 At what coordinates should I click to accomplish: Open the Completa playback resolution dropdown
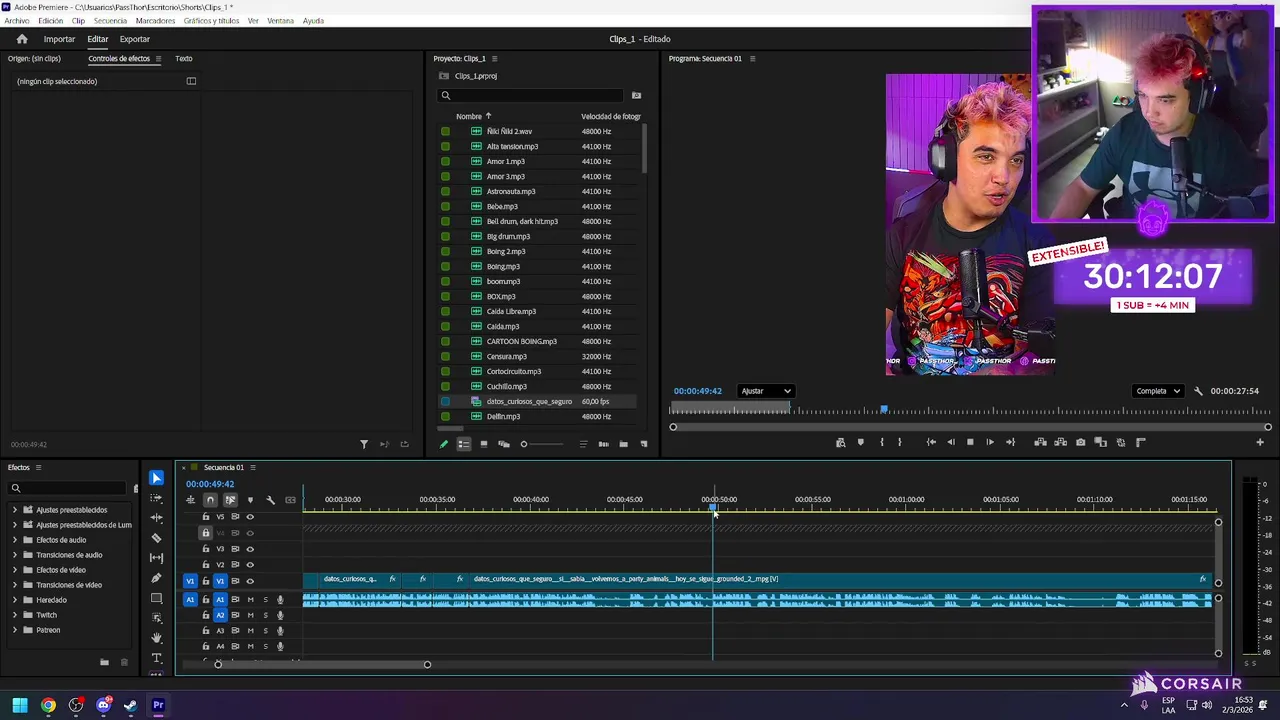click(x=1158, y=391)
